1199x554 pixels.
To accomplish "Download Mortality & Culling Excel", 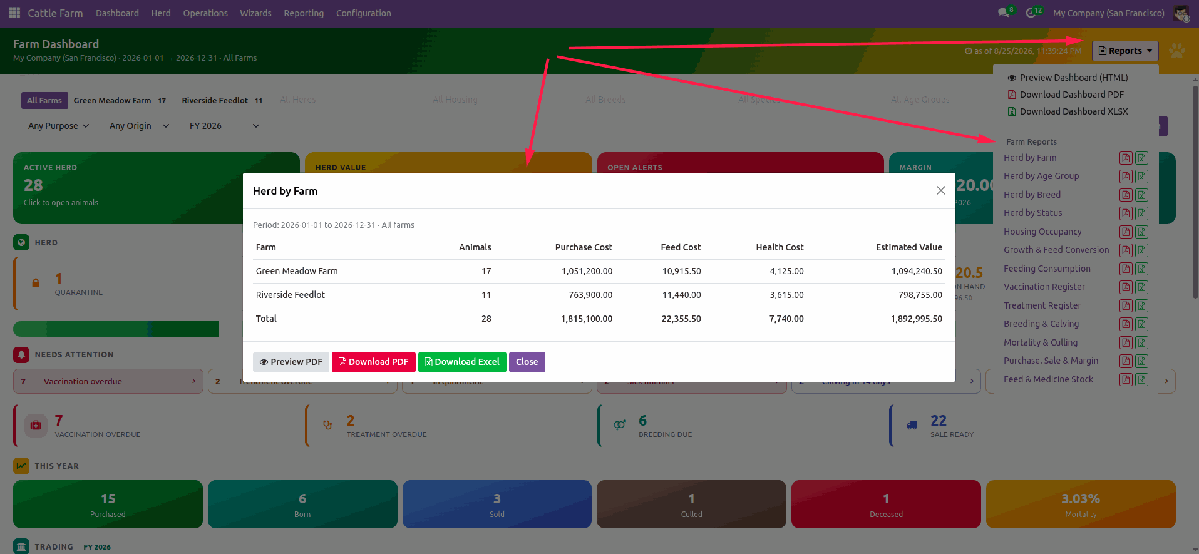I will pos(1142,342).
